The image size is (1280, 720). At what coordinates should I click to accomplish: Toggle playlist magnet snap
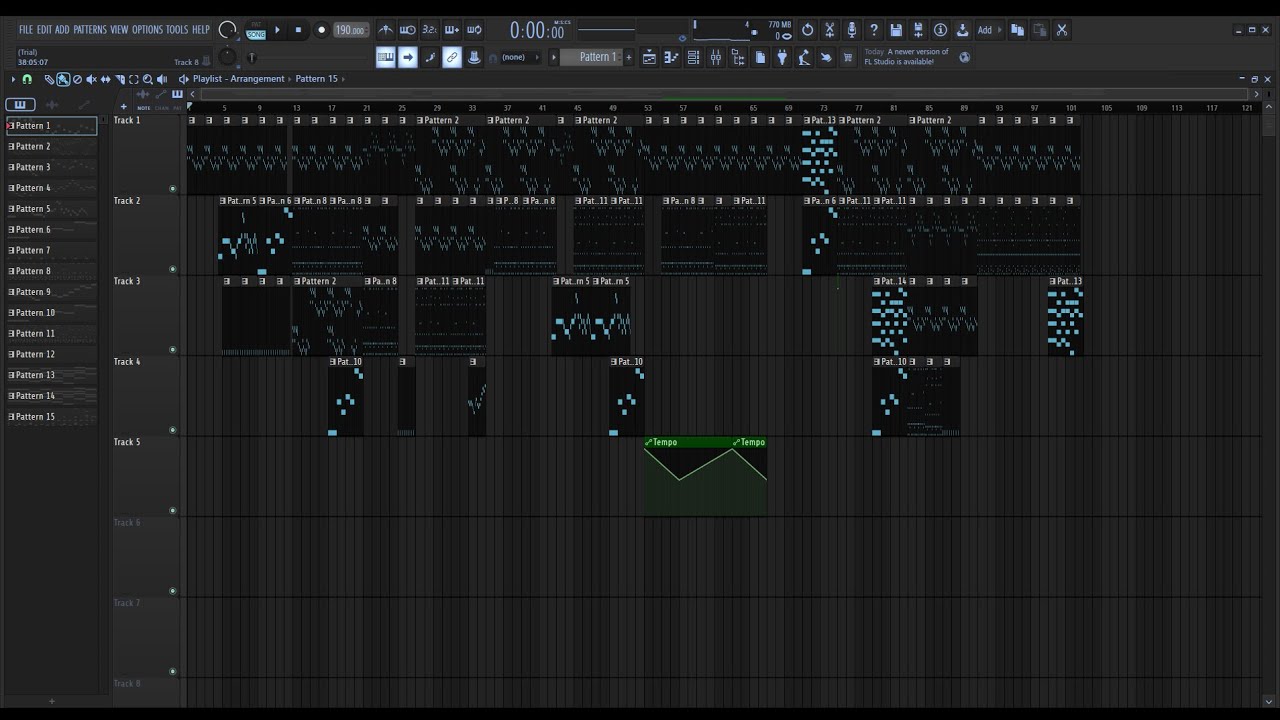[27, 79]
